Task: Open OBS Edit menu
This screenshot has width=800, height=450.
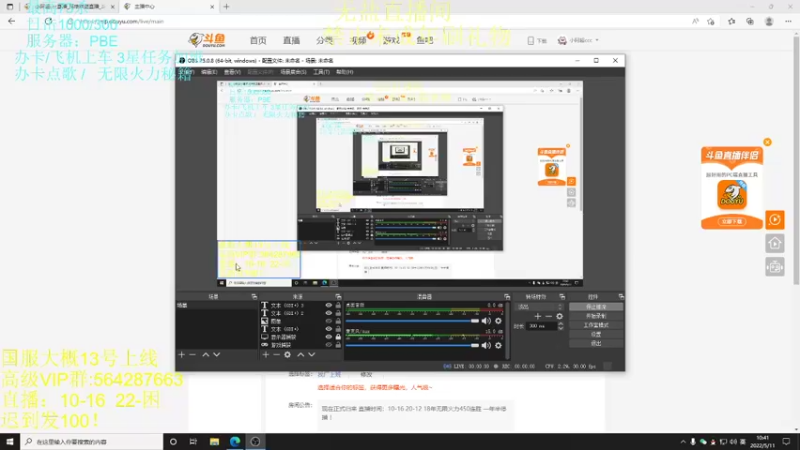Action: click(x=209, y=72)
